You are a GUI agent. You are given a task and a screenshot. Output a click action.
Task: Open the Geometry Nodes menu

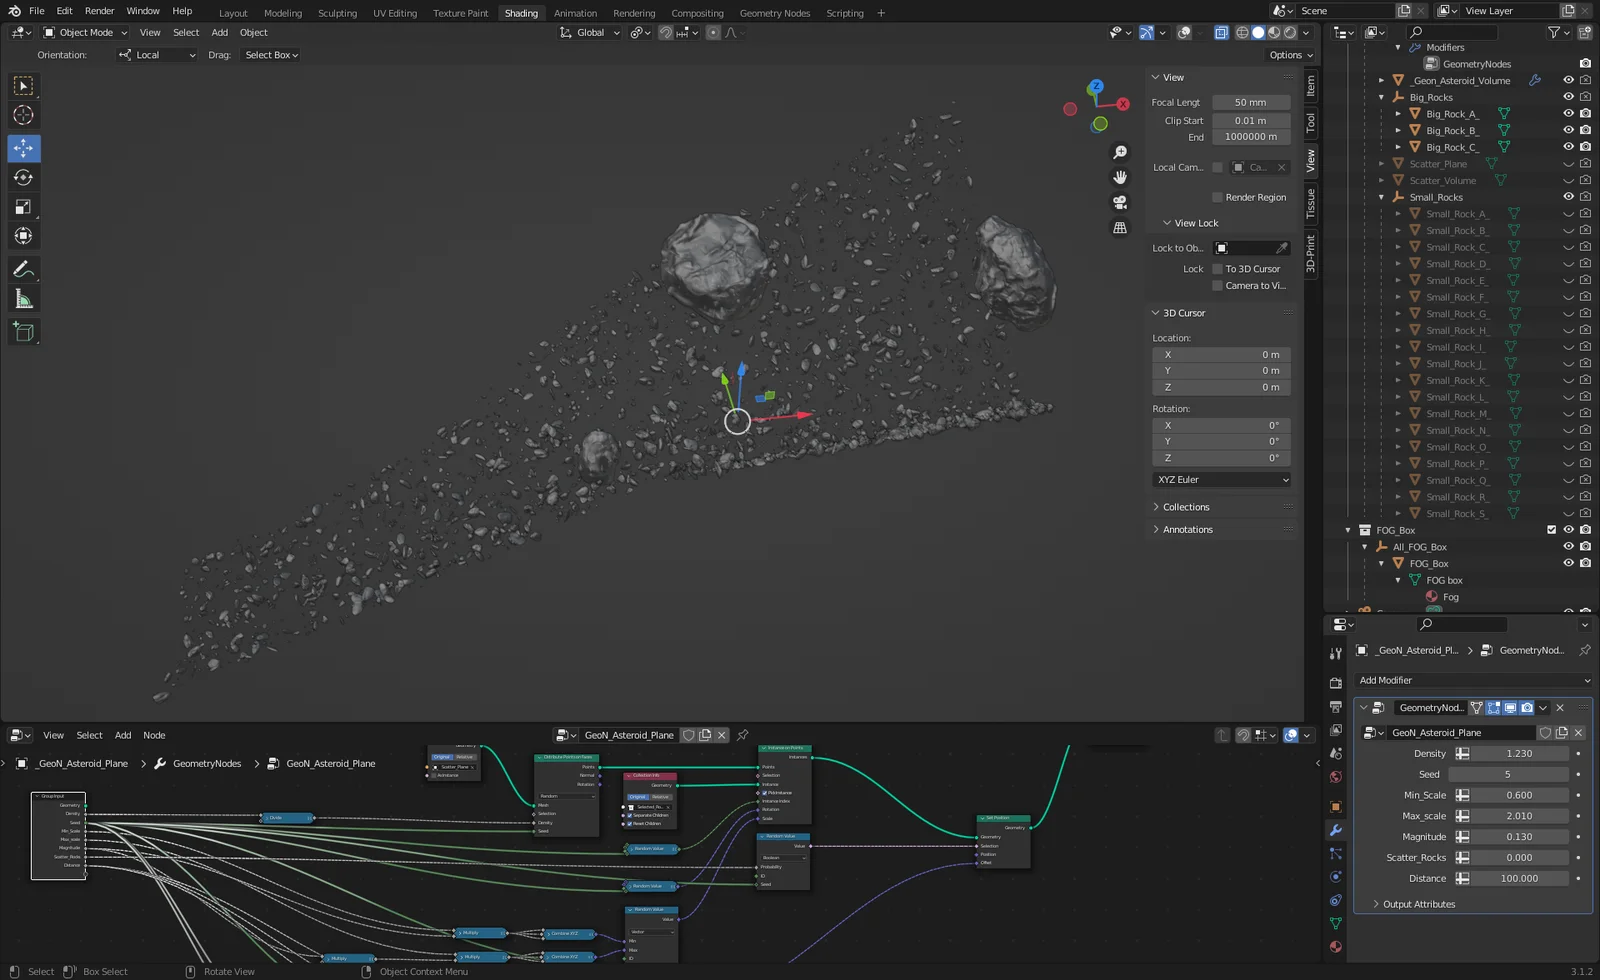(774, 13)
